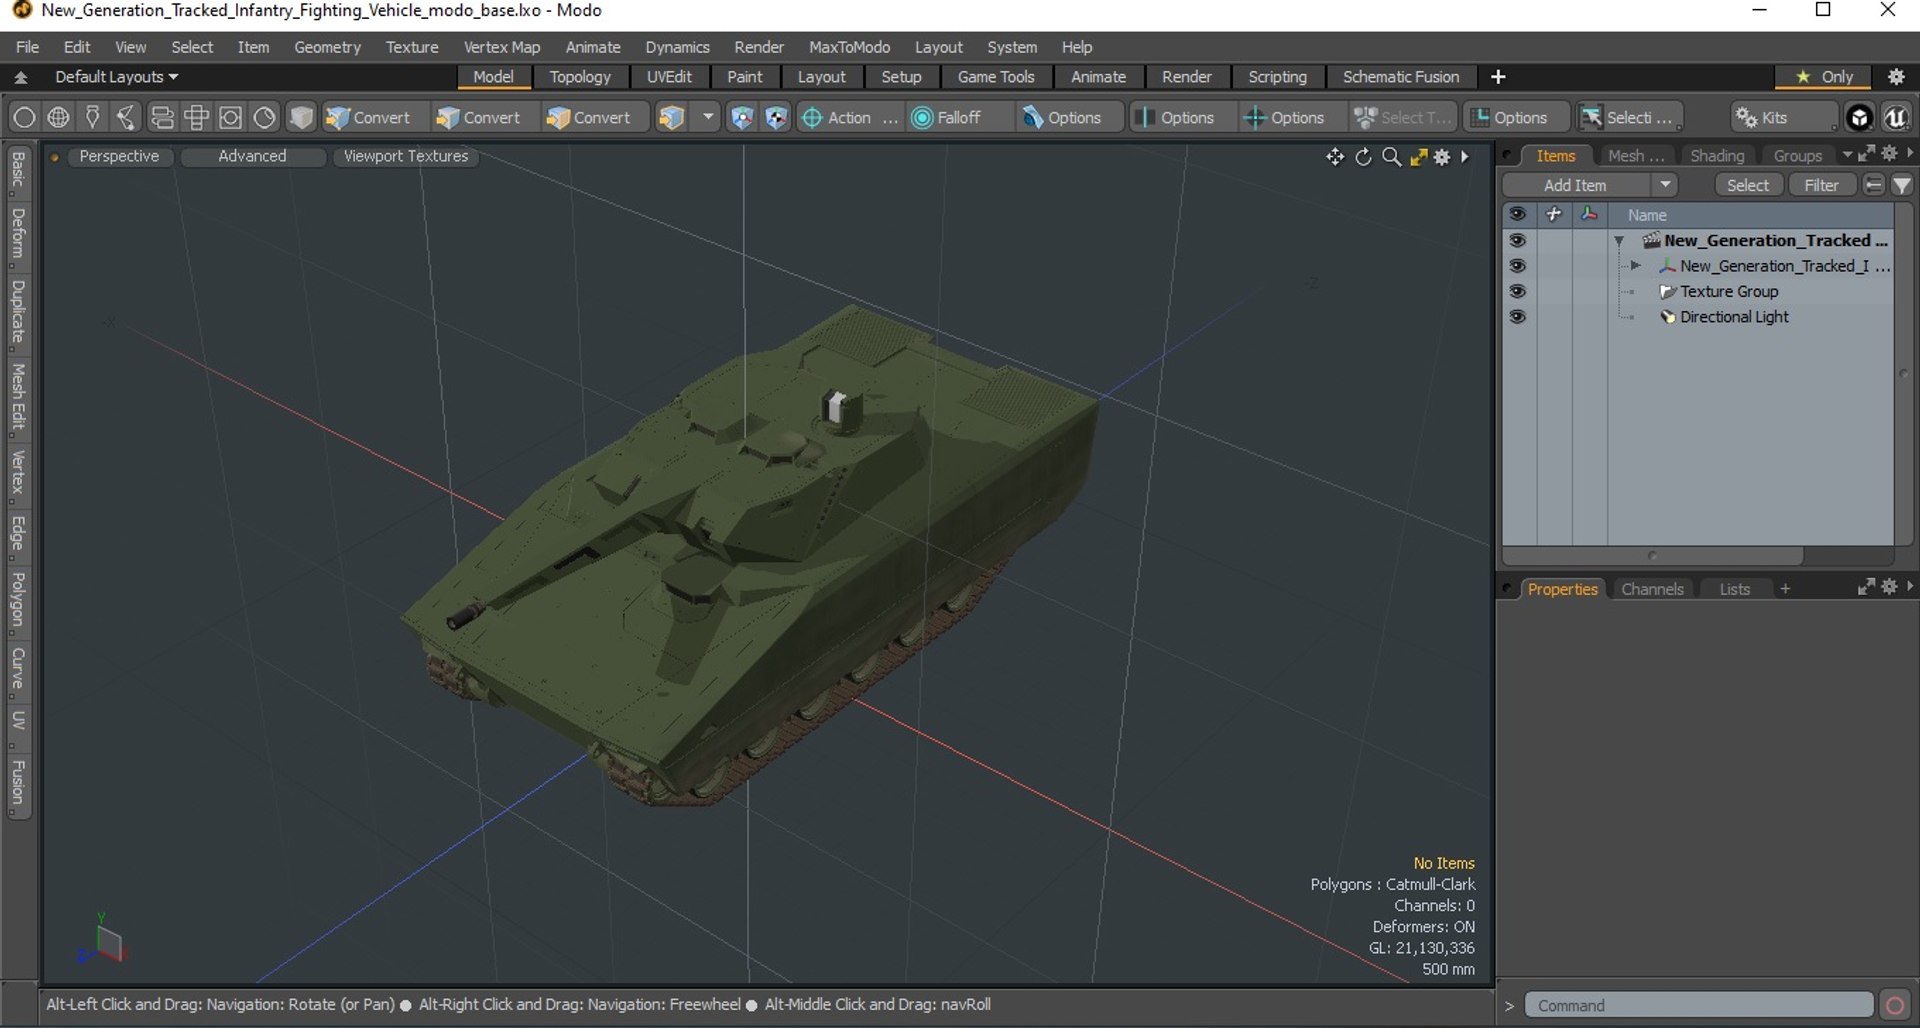Toggle the dot left of the Items tab
The width and height of the screenshot is (1920, 1028).
1507,155
